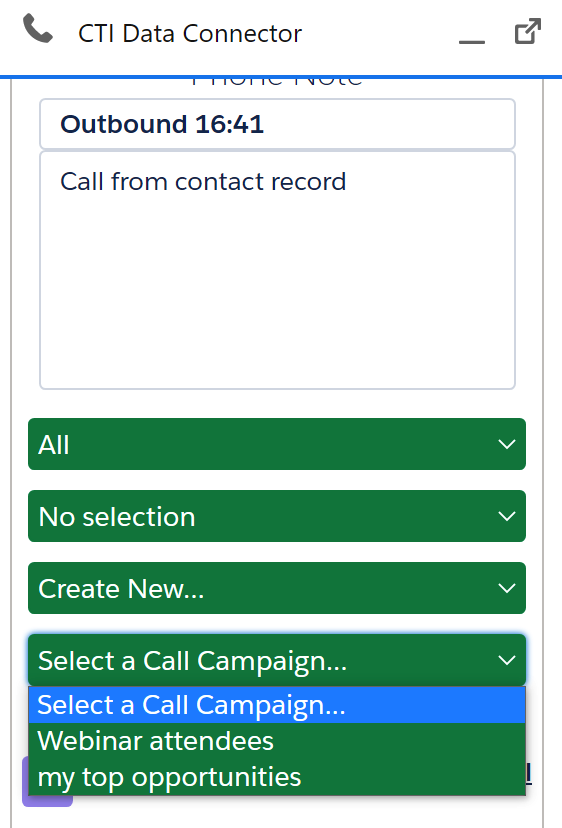Collapse the Select a Call Campaign combo box
562x828 pixels.
[x=277, y=660]
